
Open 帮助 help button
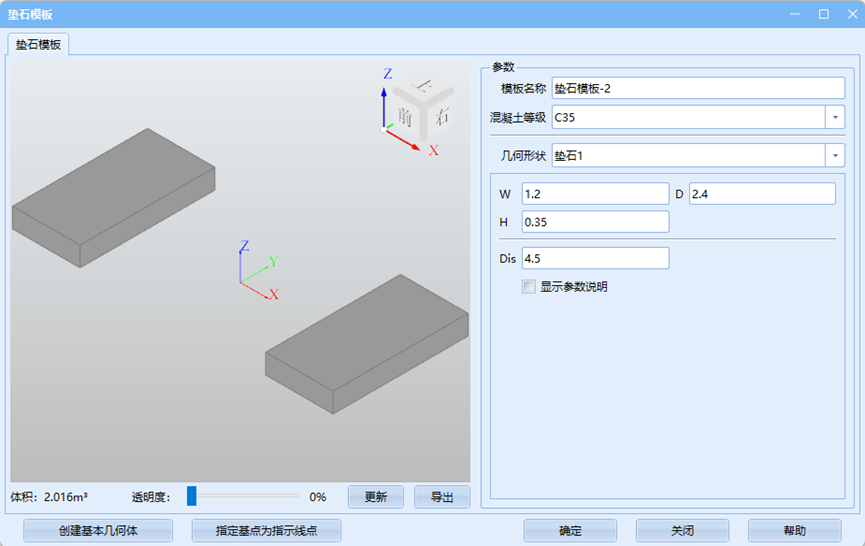(794, 531)
